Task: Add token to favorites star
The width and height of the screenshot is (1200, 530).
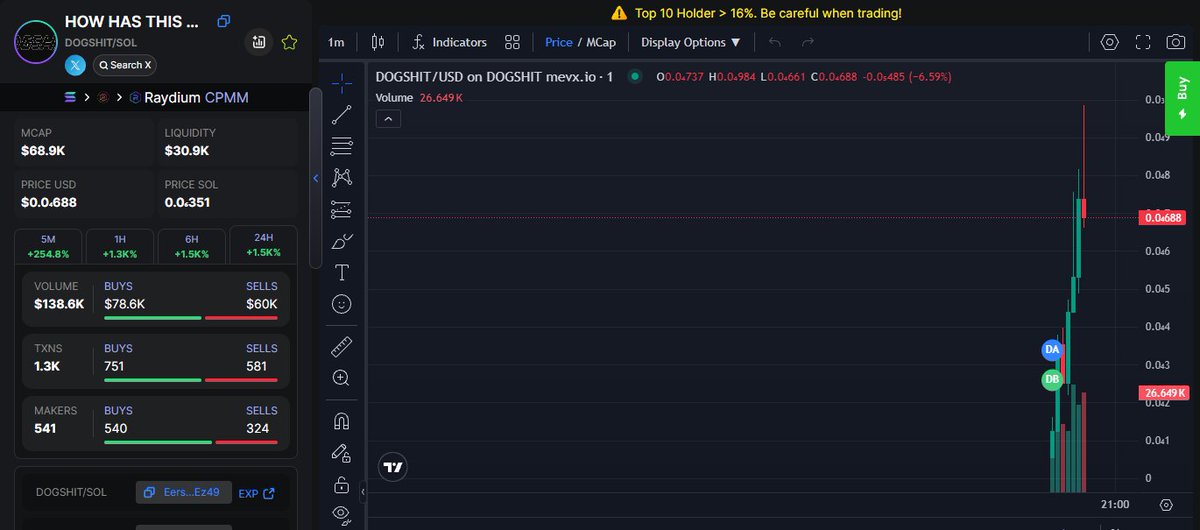Action: tap(289, 42)
